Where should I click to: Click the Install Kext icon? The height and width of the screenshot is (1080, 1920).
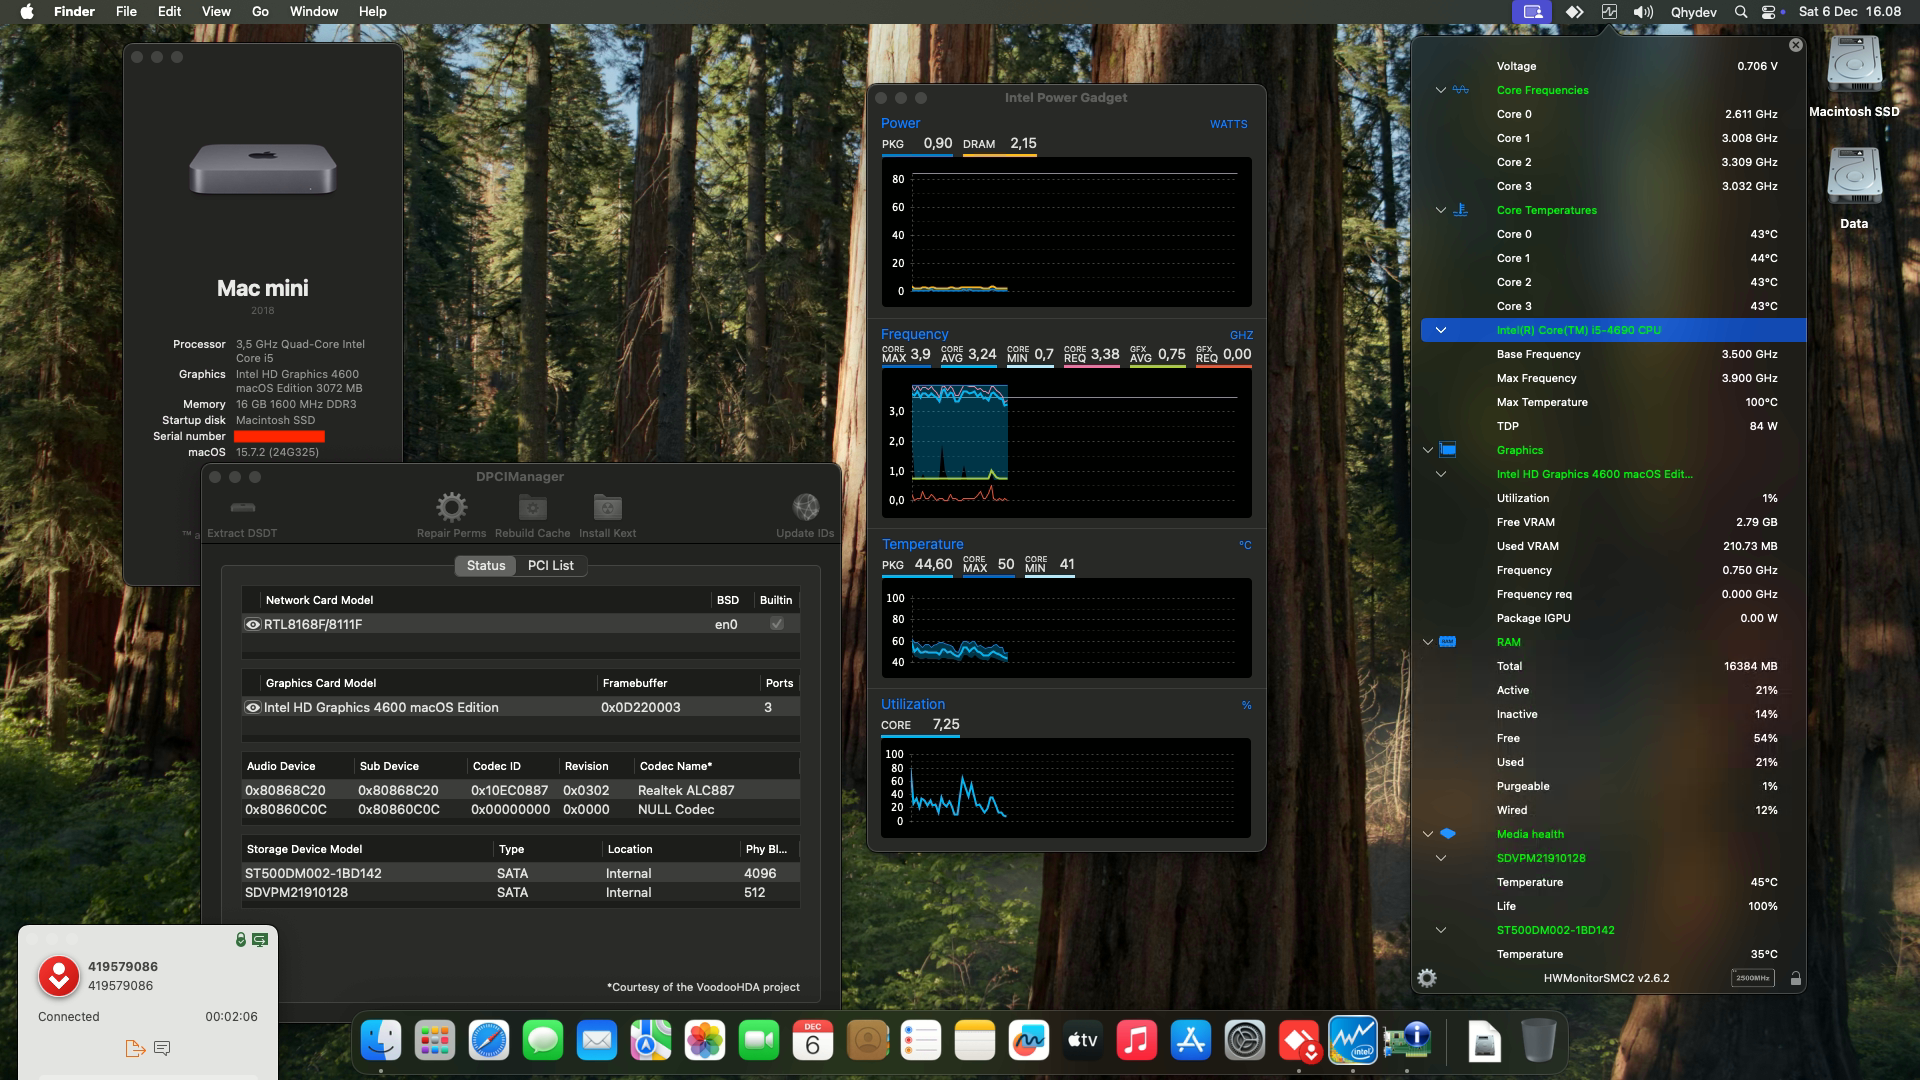tap(607, 507)
